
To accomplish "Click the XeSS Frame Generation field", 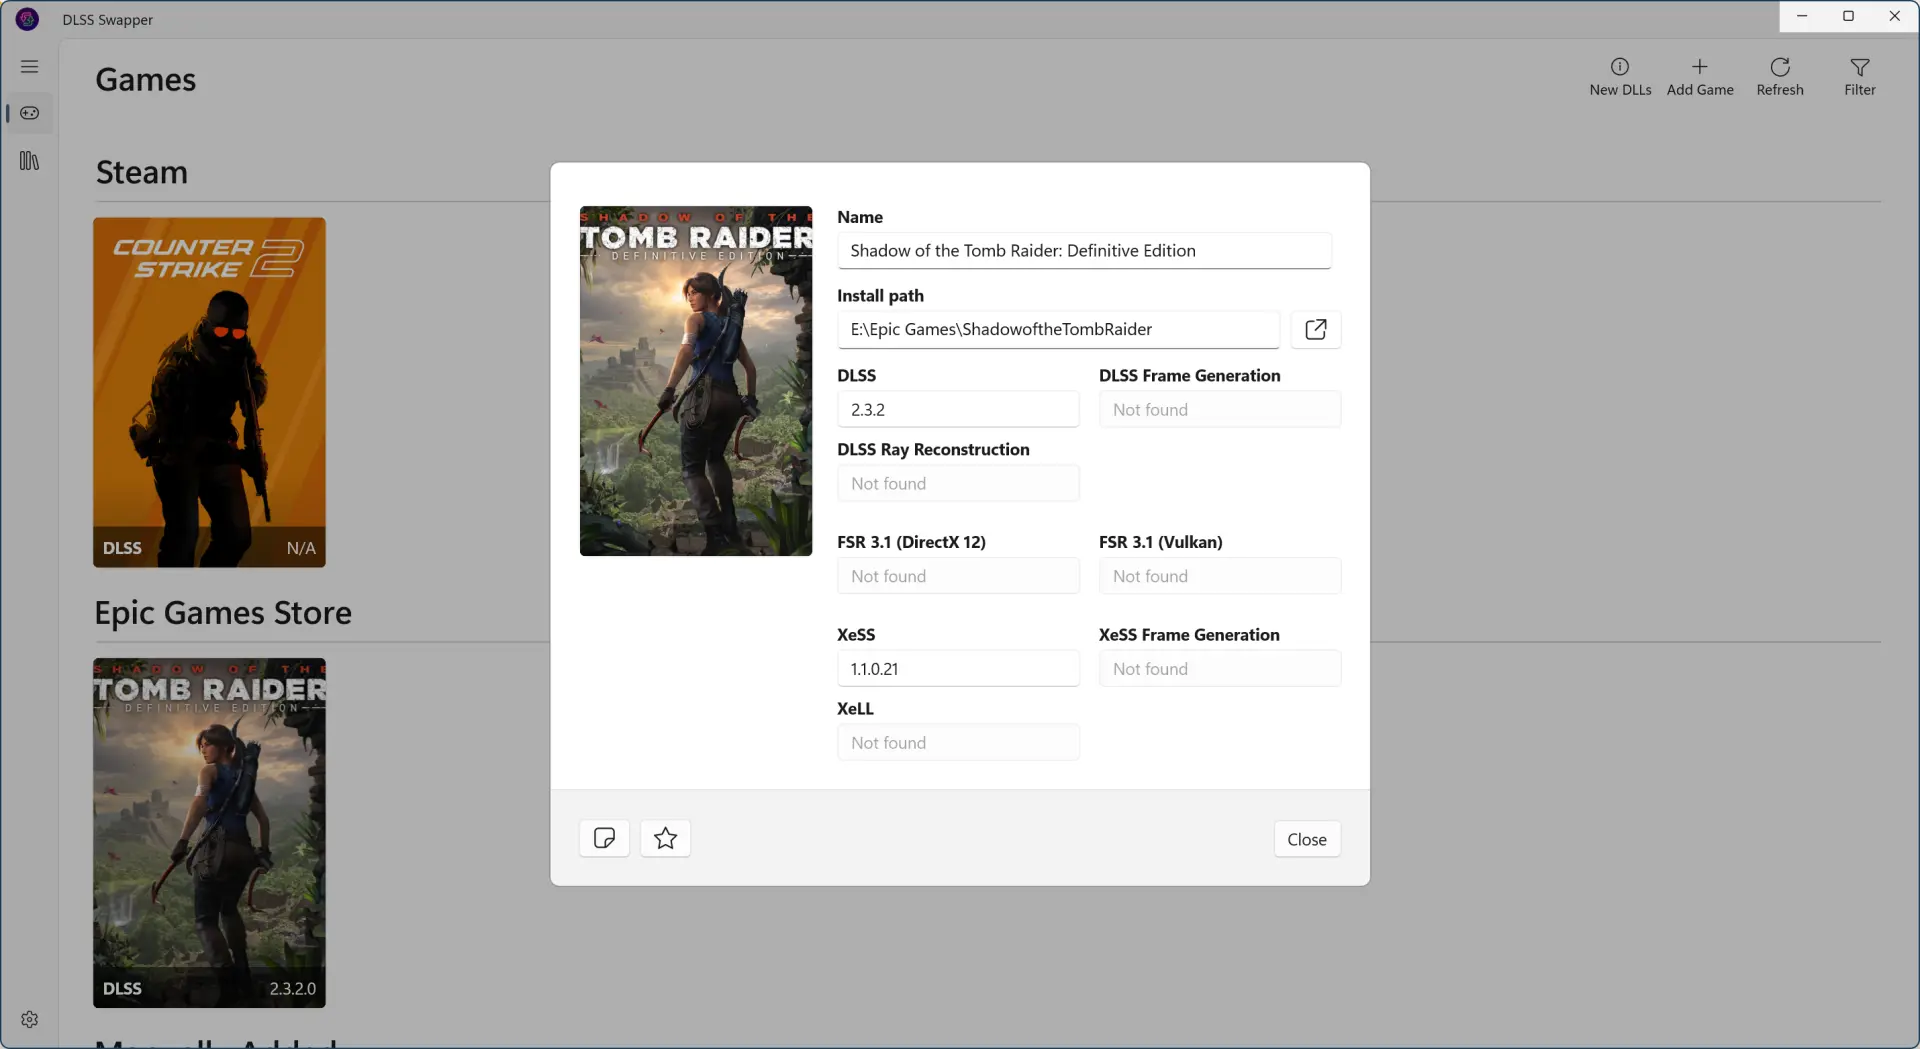I will pos(1220,669).
